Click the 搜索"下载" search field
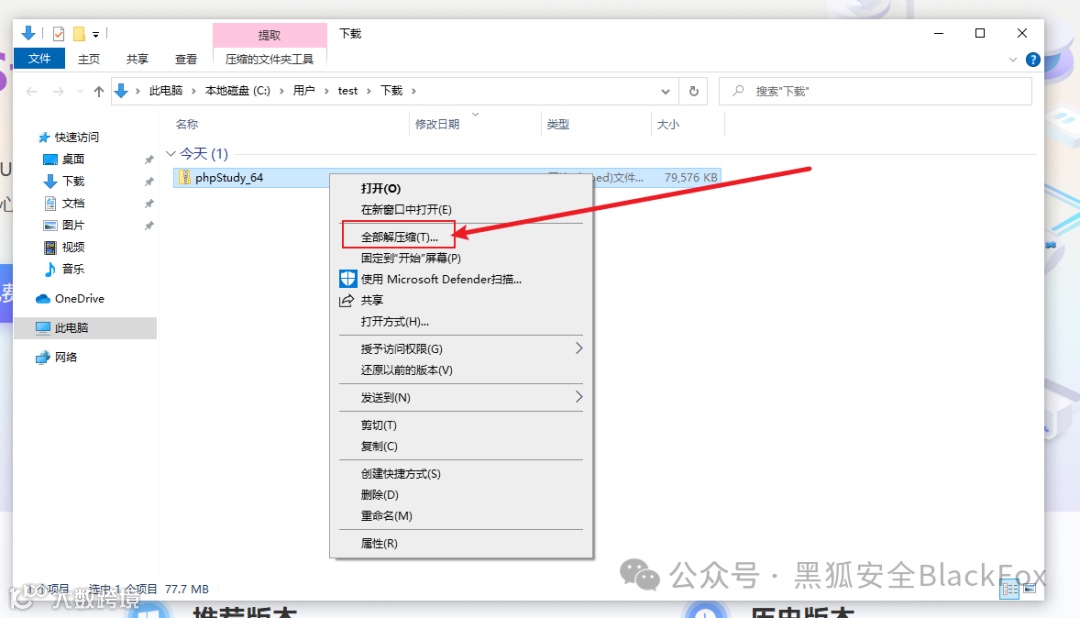The height and width of the screenshot is (618, 1080). 875,91
